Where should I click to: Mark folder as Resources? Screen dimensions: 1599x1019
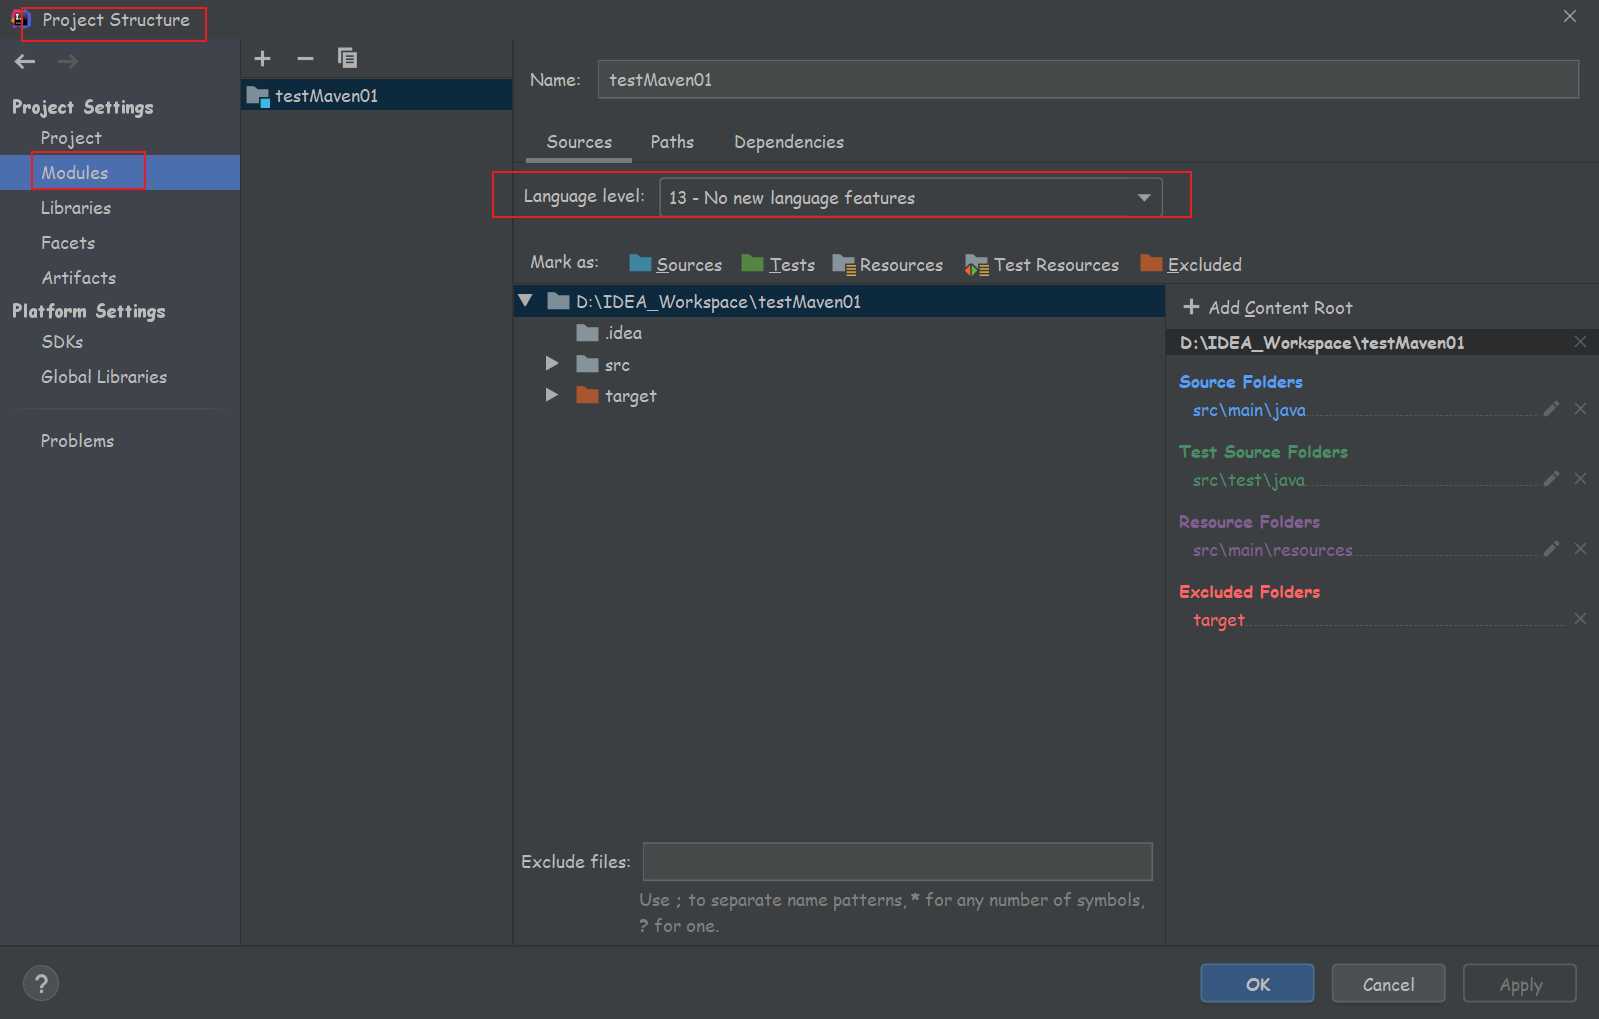888,265
